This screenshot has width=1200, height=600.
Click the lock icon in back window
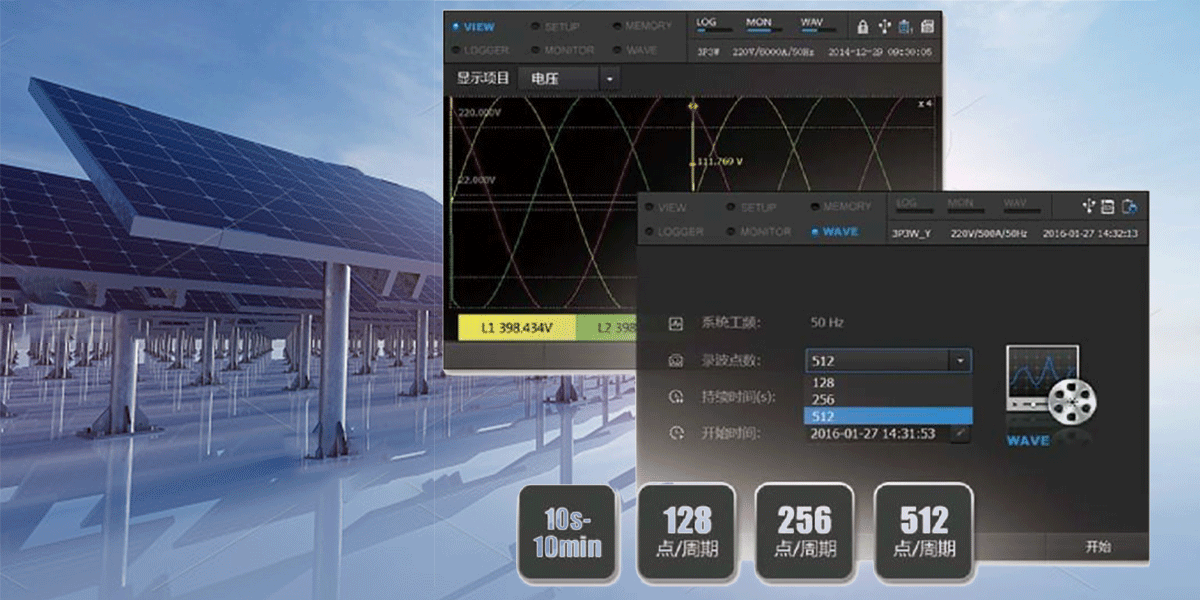tap(863, 27)
